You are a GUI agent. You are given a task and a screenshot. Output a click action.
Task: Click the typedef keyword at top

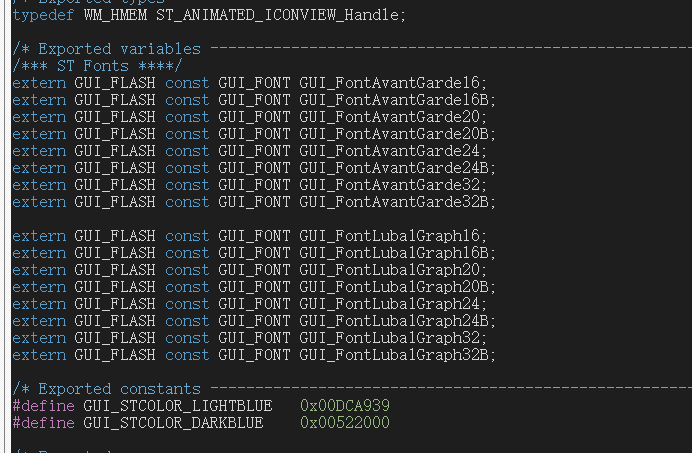[x=43, y=15]
